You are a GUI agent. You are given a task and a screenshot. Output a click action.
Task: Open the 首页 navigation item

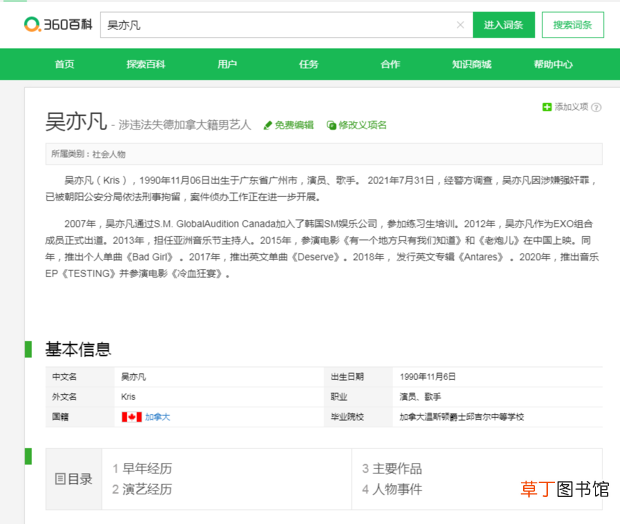[x=64, y=64]
